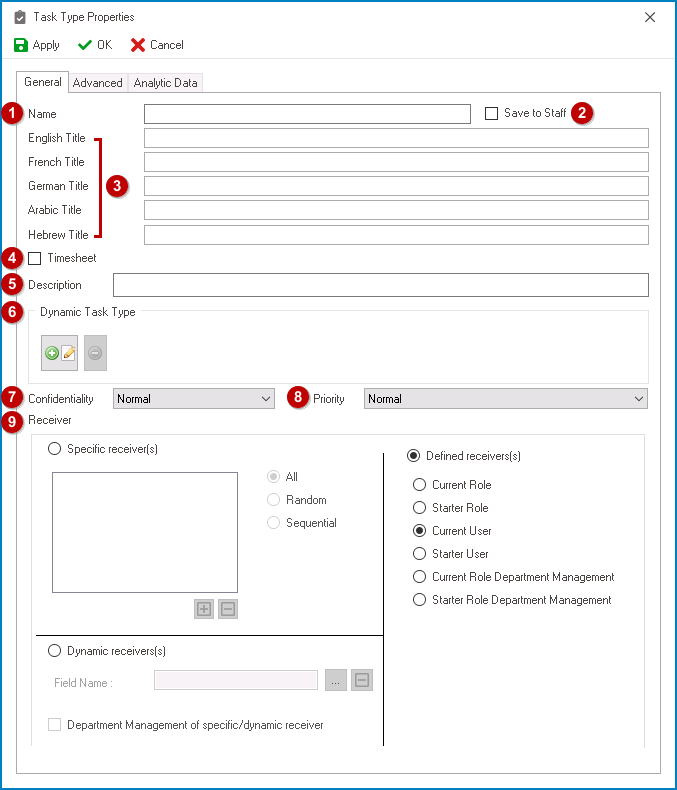Click the Task Type Properties clipboard icon
The width and height of the screenshot is (677, 790).
click(x=20, y=17)
